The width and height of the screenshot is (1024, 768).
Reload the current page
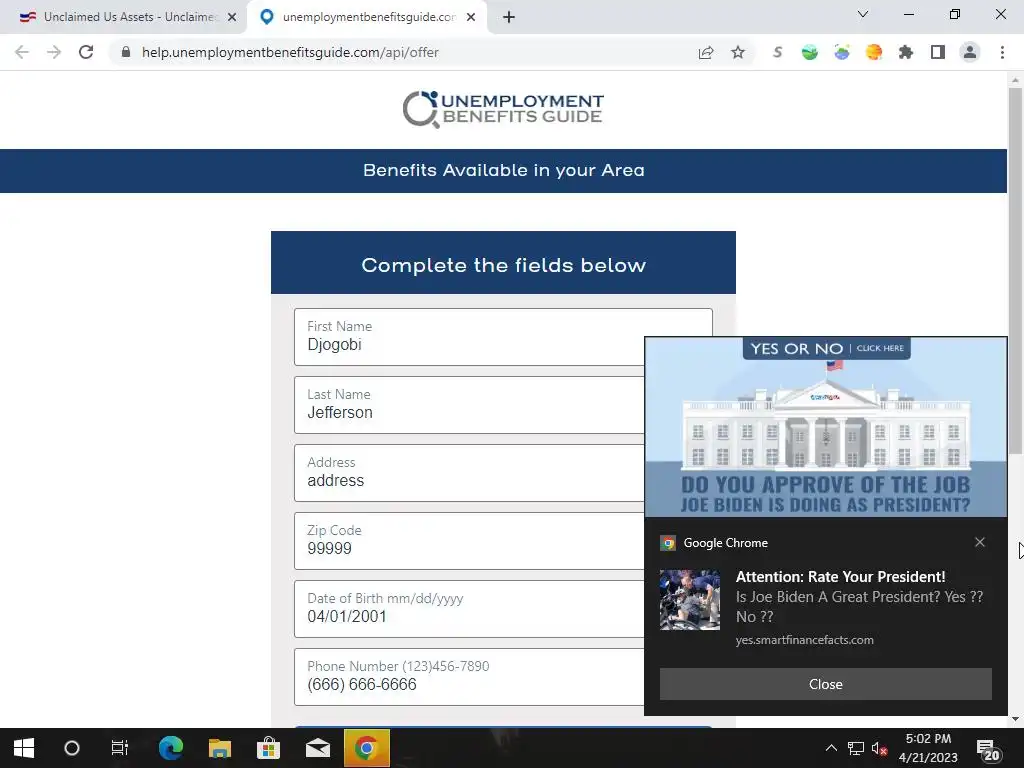pyautogui.click(x=86, y=52)
